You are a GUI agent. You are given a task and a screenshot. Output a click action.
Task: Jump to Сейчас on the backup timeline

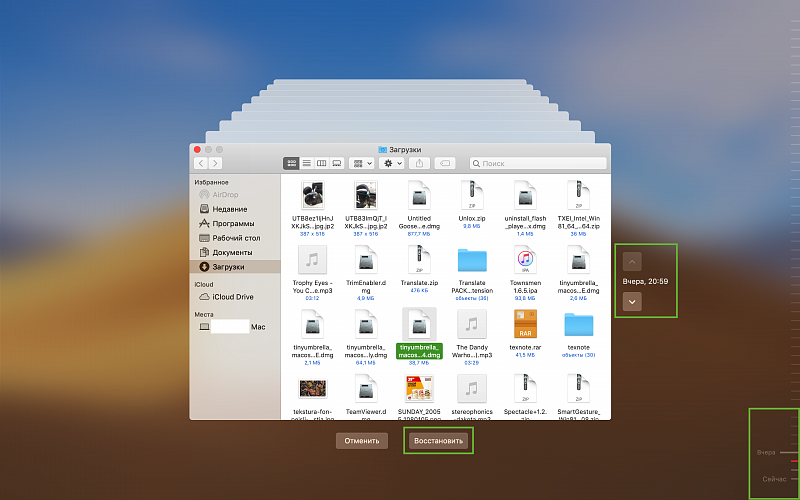coord(774,479)
